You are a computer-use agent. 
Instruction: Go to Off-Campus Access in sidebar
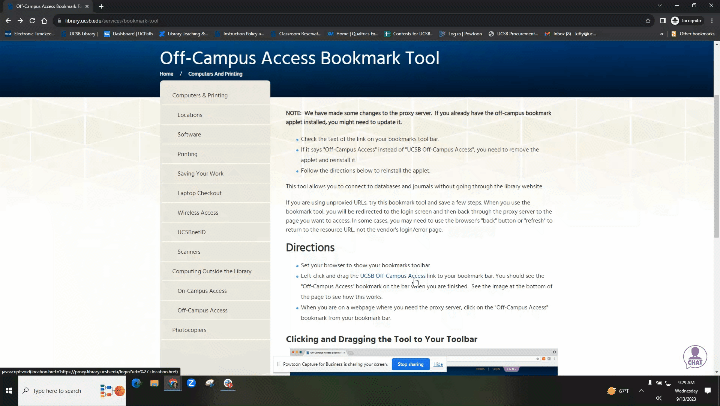pyautogui.click(x=201, y=310)
